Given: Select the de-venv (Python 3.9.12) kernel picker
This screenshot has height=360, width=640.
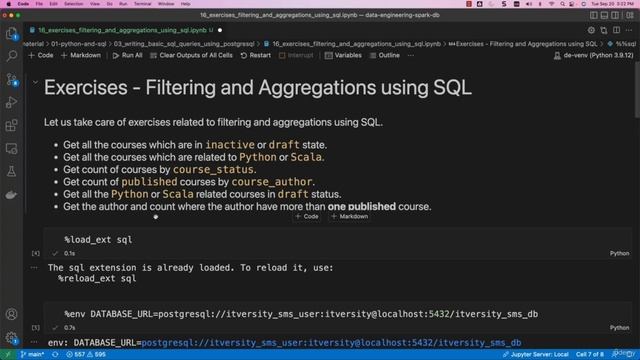Looking at the screenshot, I should (593, 56).
